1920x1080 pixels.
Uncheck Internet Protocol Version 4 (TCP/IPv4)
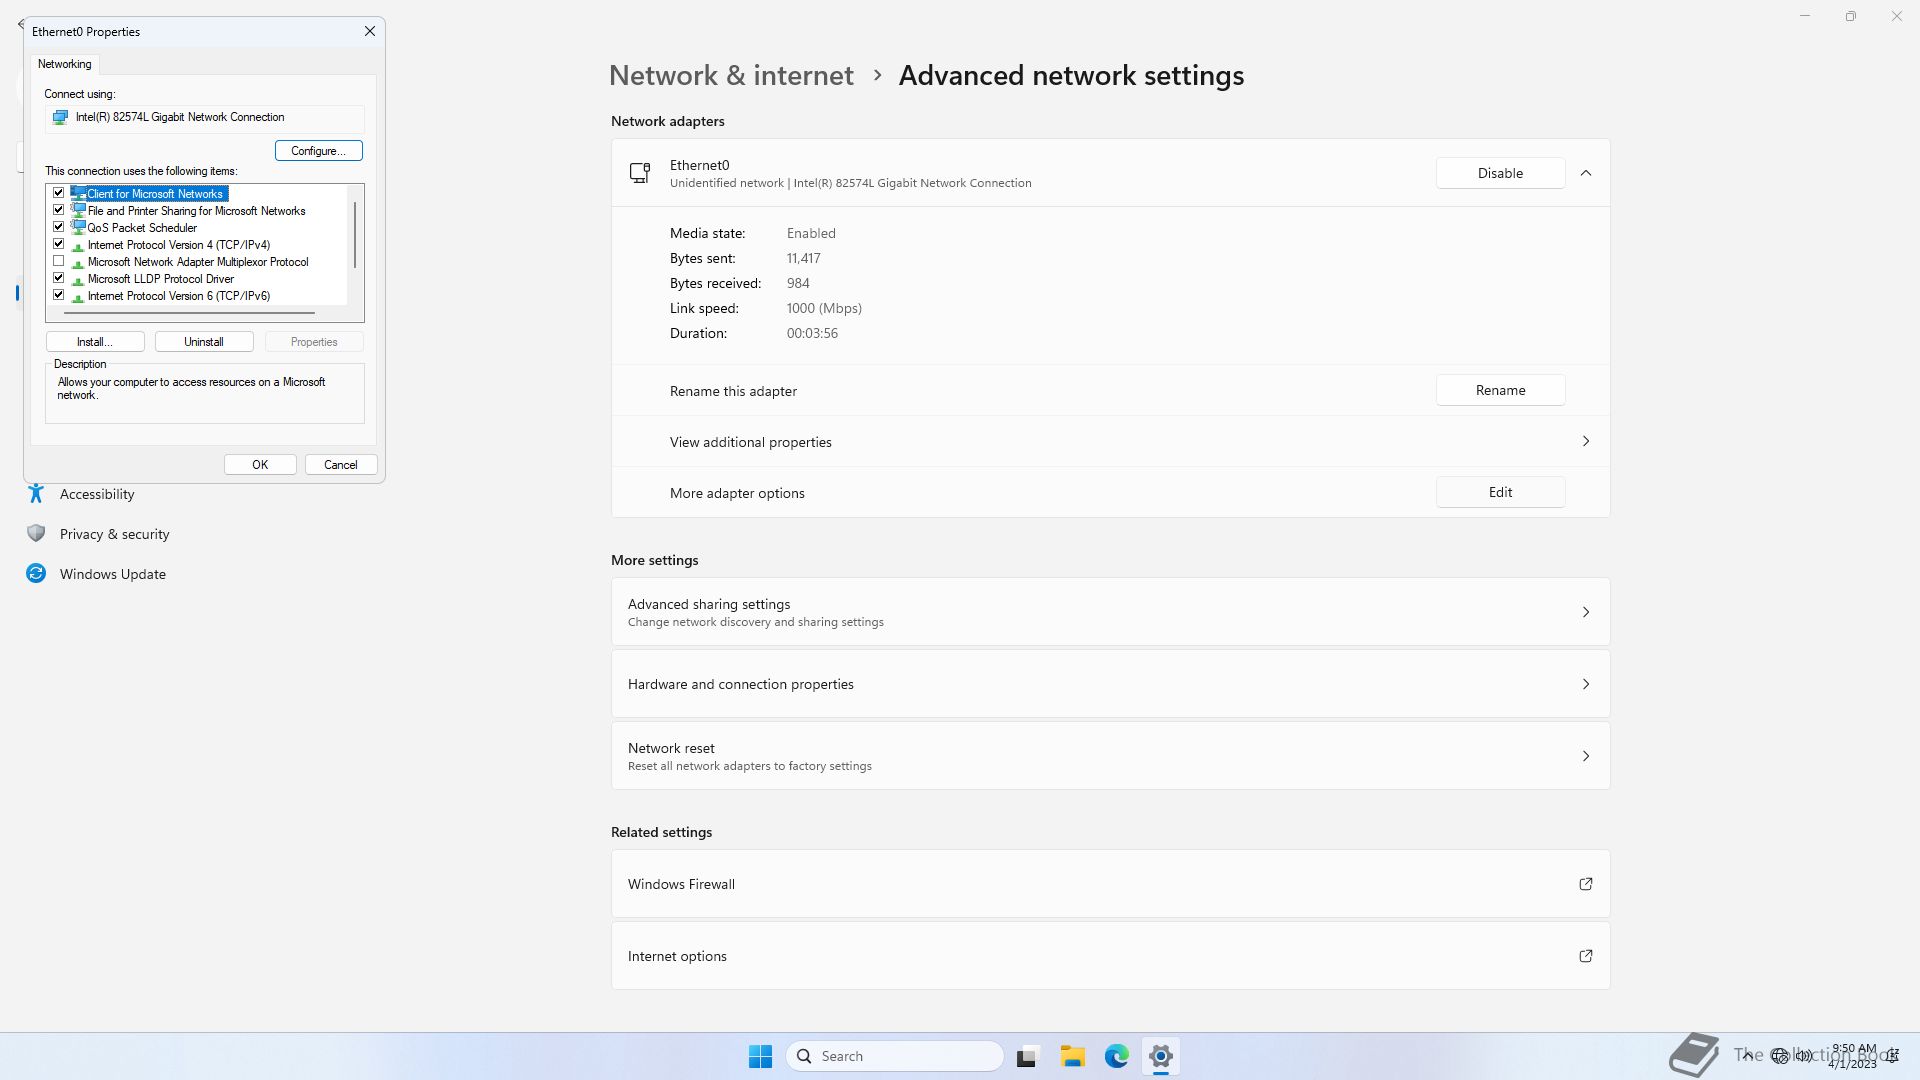(x=59, y=244)
